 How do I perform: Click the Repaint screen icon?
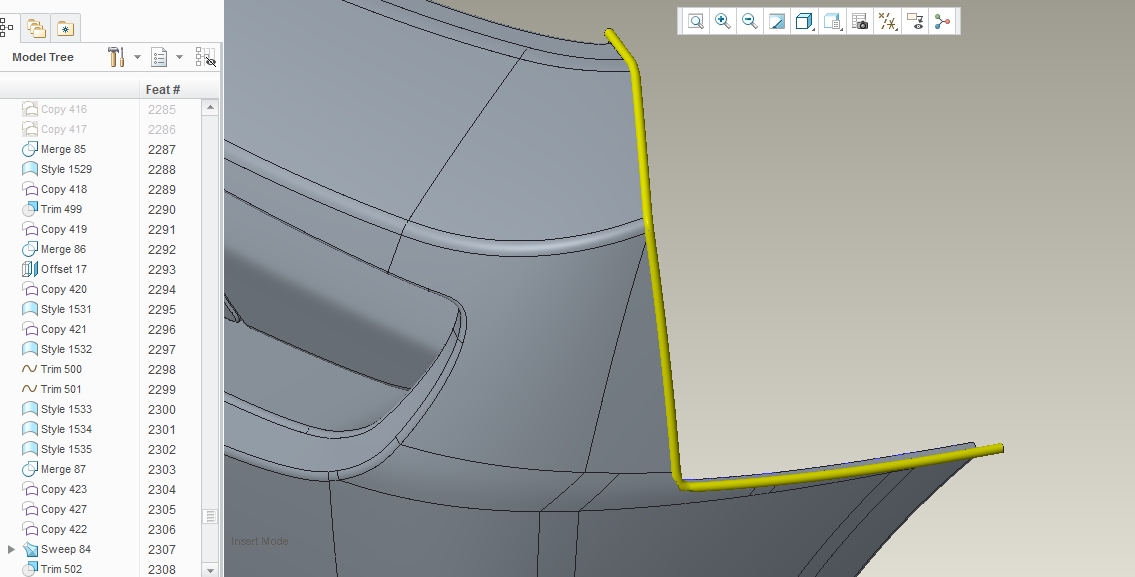point(777,21)
